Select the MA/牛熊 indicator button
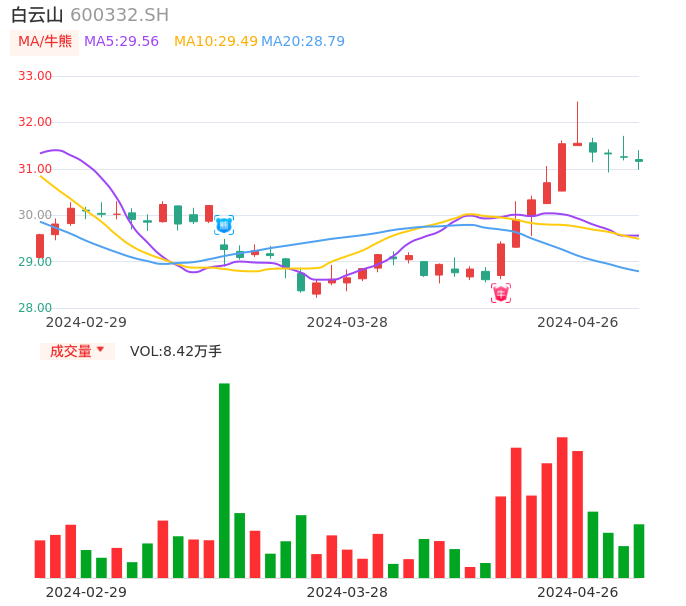This screenshot has width=686, height=606. [45, 42]
